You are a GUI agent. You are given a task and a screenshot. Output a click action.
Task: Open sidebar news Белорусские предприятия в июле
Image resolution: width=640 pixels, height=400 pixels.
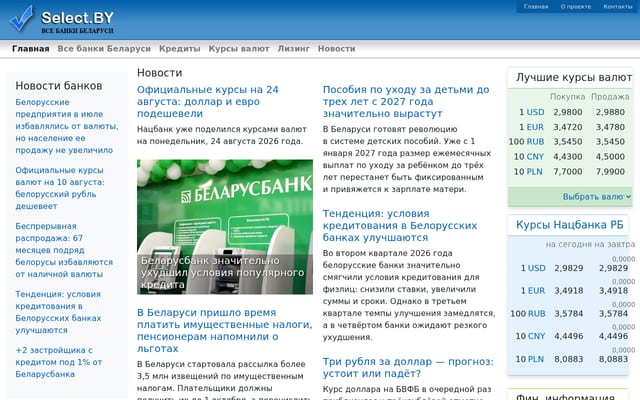pos(67,126)
